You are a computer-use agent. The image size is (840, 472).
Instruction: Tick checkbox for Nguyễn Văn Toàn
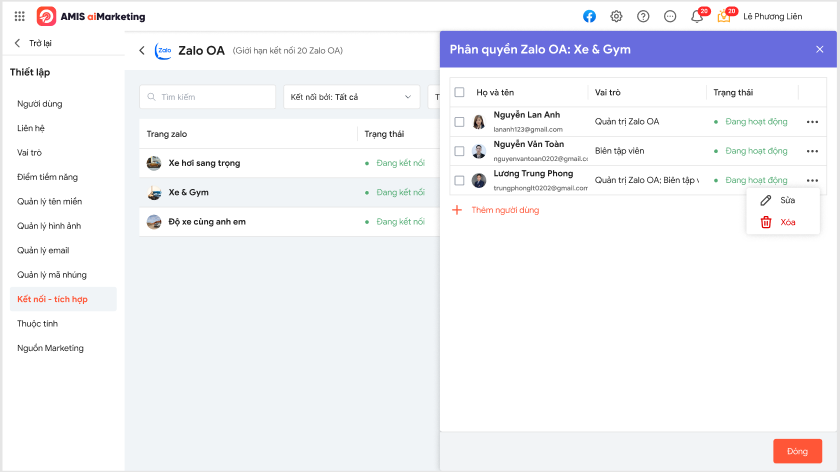(459, 151)
